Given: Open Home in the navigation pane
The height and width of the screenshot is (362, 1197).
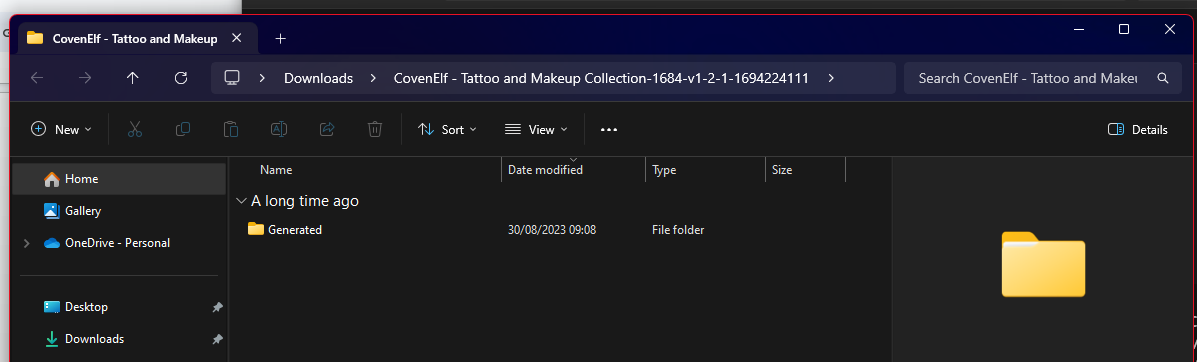Looking at the screenshot, I should (120, 179).
